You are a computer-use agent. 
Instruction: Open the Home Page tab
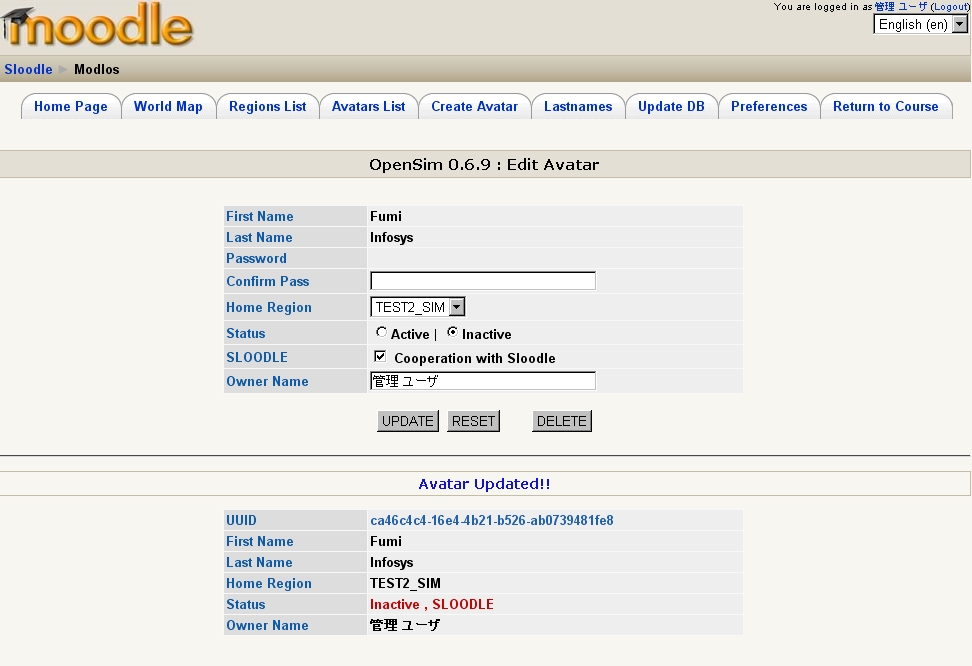(x=71, y=107)
